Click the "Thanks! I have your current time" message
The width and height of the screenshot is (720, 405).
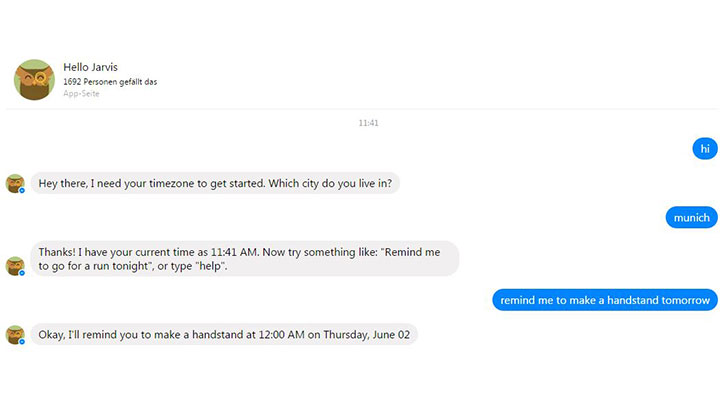coord(245,259)
